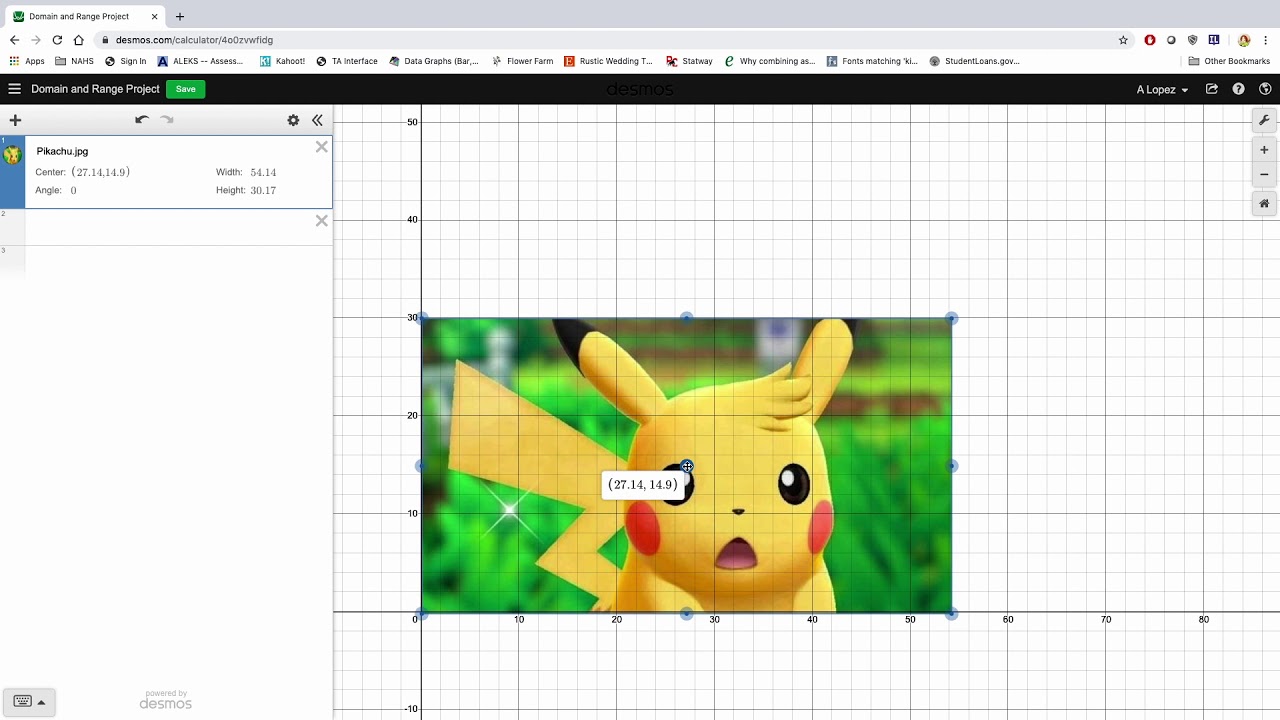Click the Domain and Range Project title
This screenshot has height=720, width=1280.
95,89
